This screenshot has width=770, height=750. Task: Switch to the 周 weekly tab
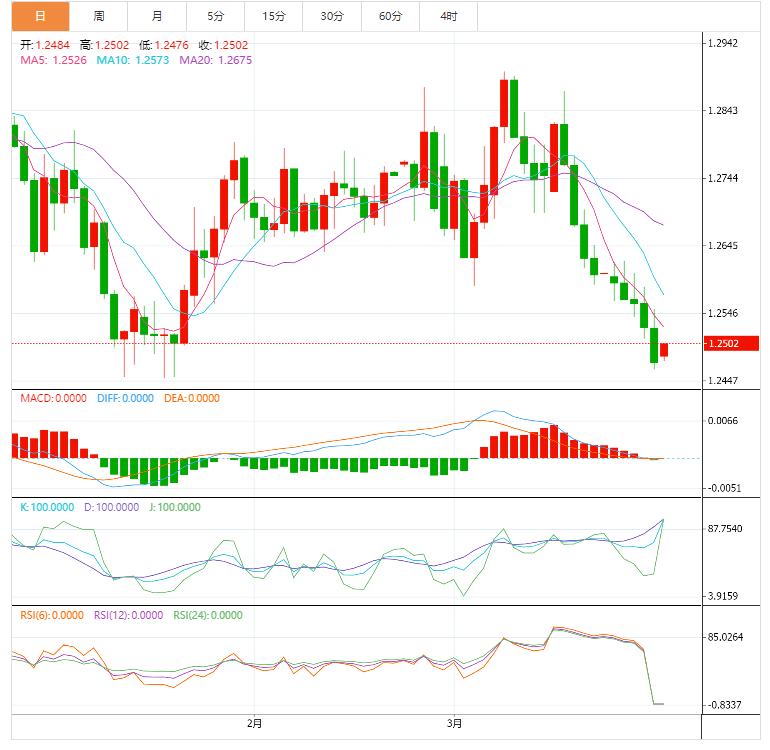[x=99, y=16]
